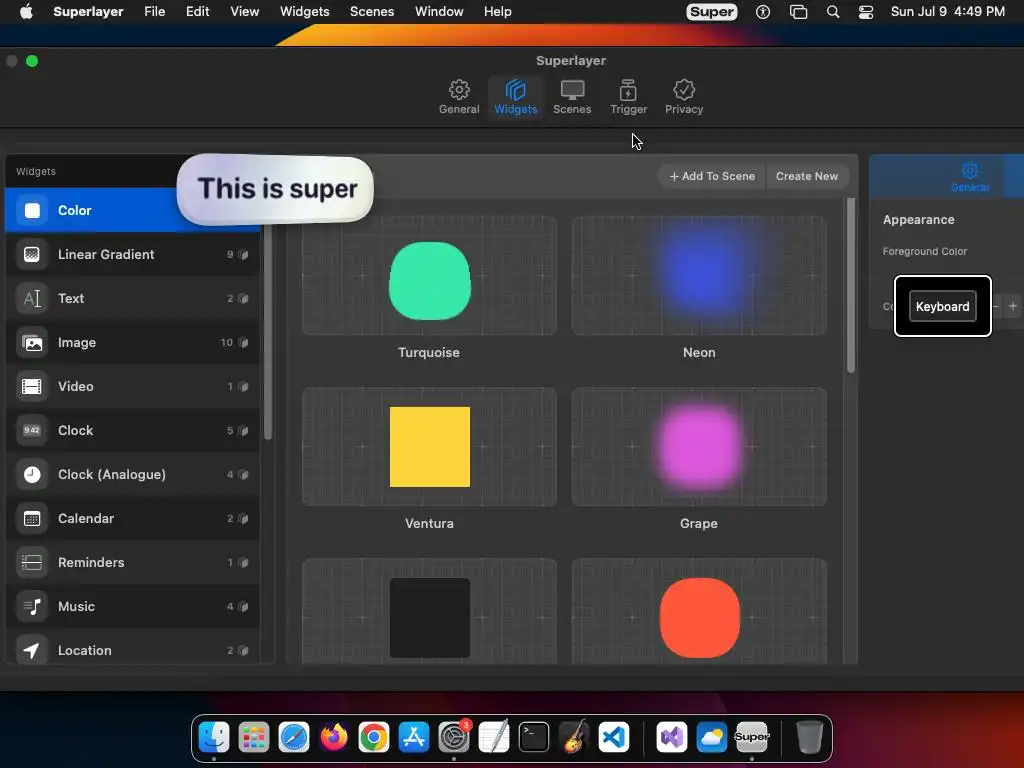1024x768 pixels.
Task: Open the Scenes toolbar tab
Action: click(x=571, y=97)
